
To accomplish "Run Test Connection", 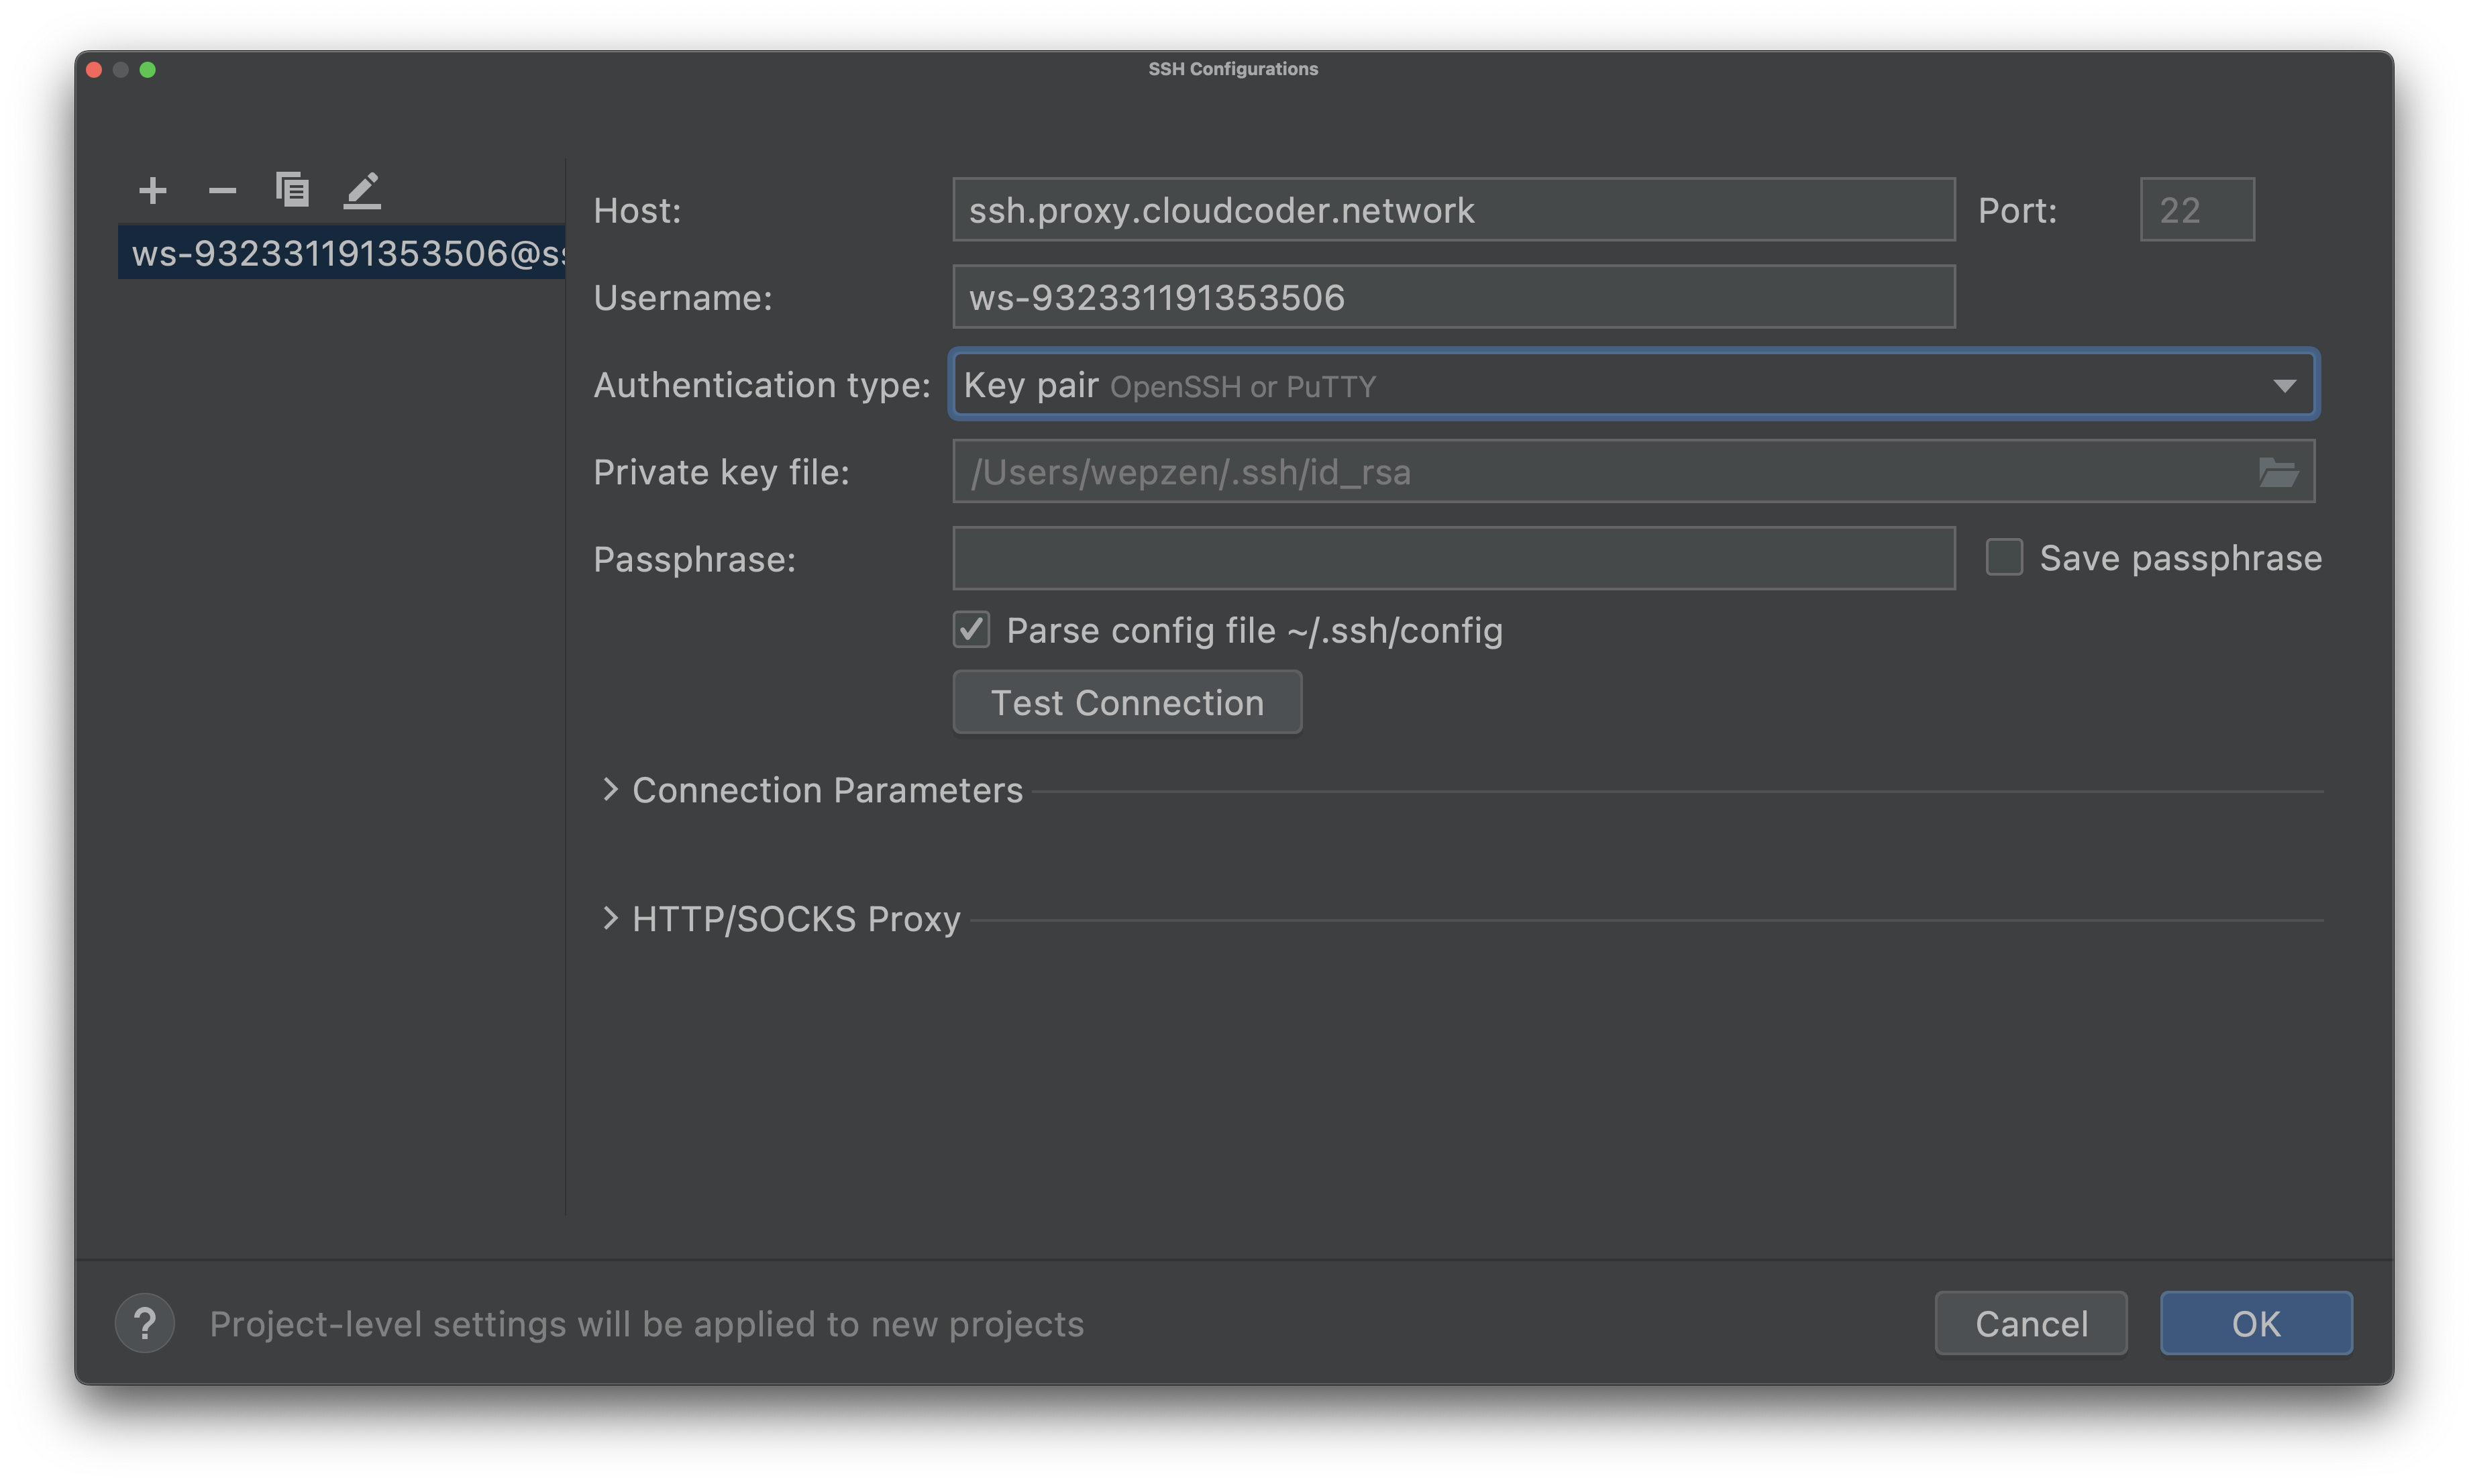I will [x=1126, y=702].
